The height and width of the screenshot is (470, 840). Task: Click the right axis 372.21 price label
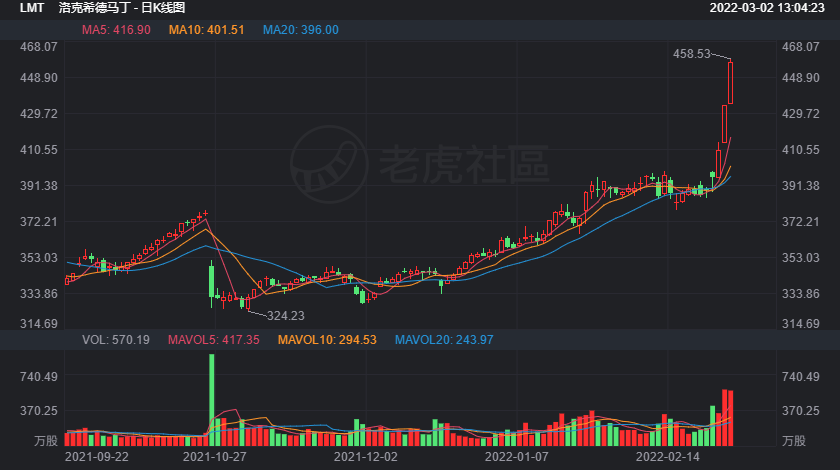pyautogui.click(x=800, y=222)
